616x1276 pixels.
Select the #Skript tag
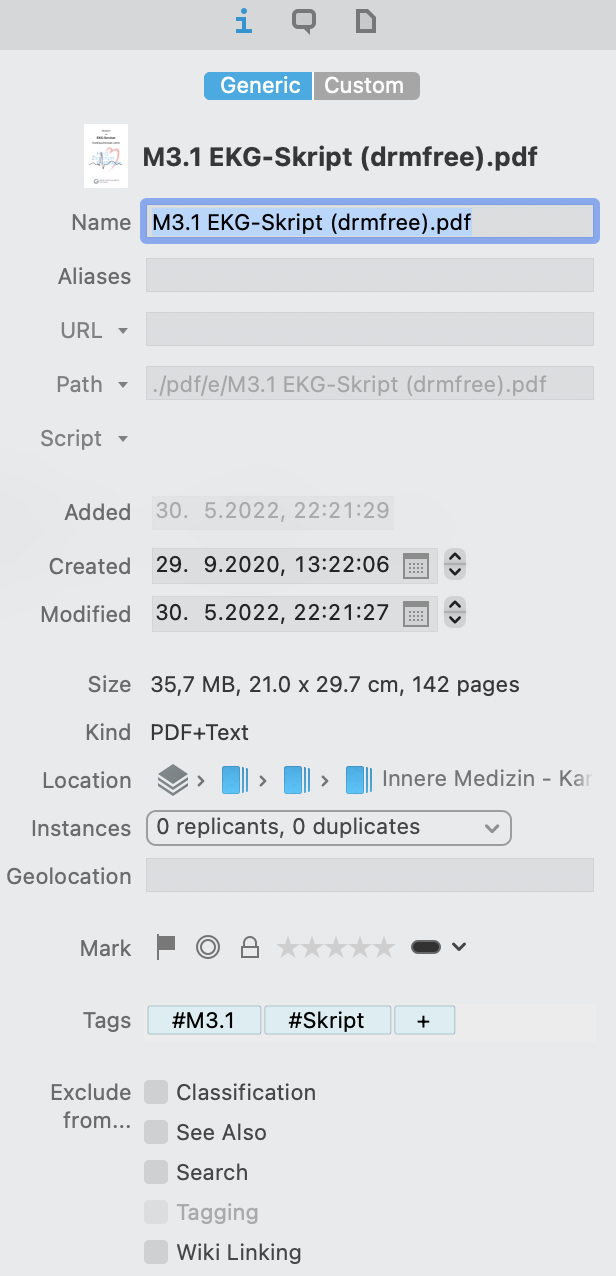click(327, 1020)
